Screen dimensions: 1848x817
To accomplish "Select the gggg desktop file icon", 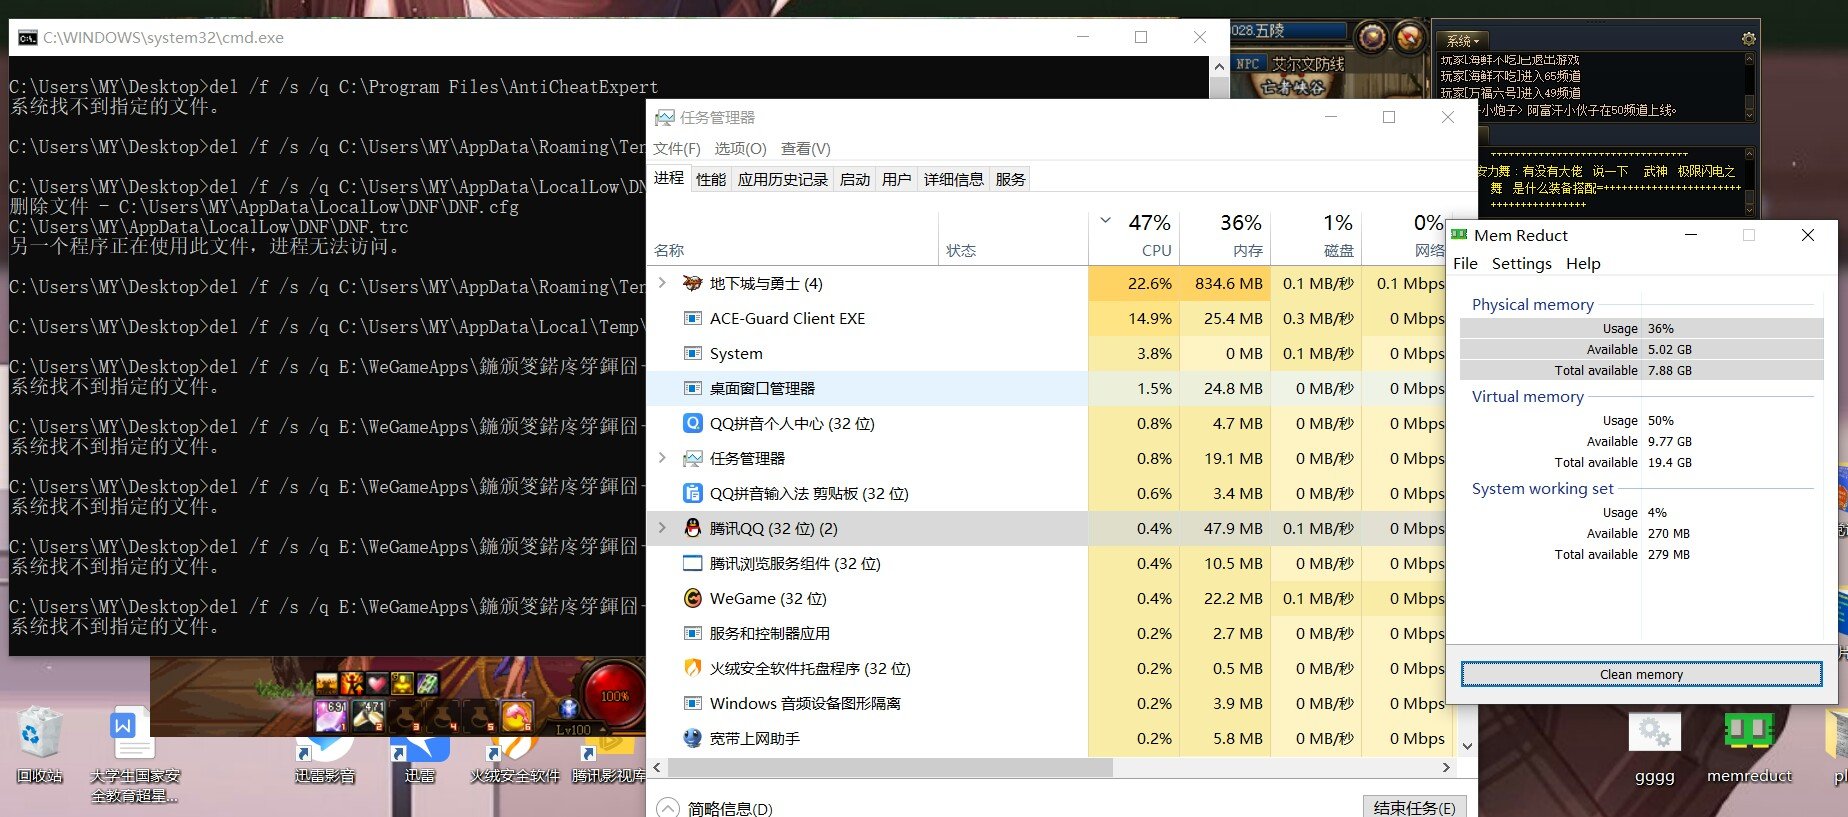I will point(1654,733).
